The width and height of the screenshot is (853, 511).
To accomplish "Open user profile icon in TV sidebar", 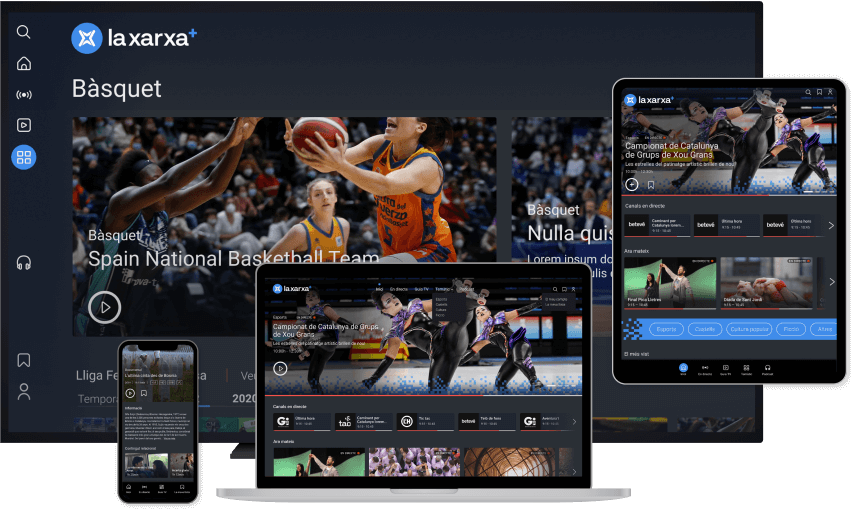I will pyautogui.click(x=24, y=391).
